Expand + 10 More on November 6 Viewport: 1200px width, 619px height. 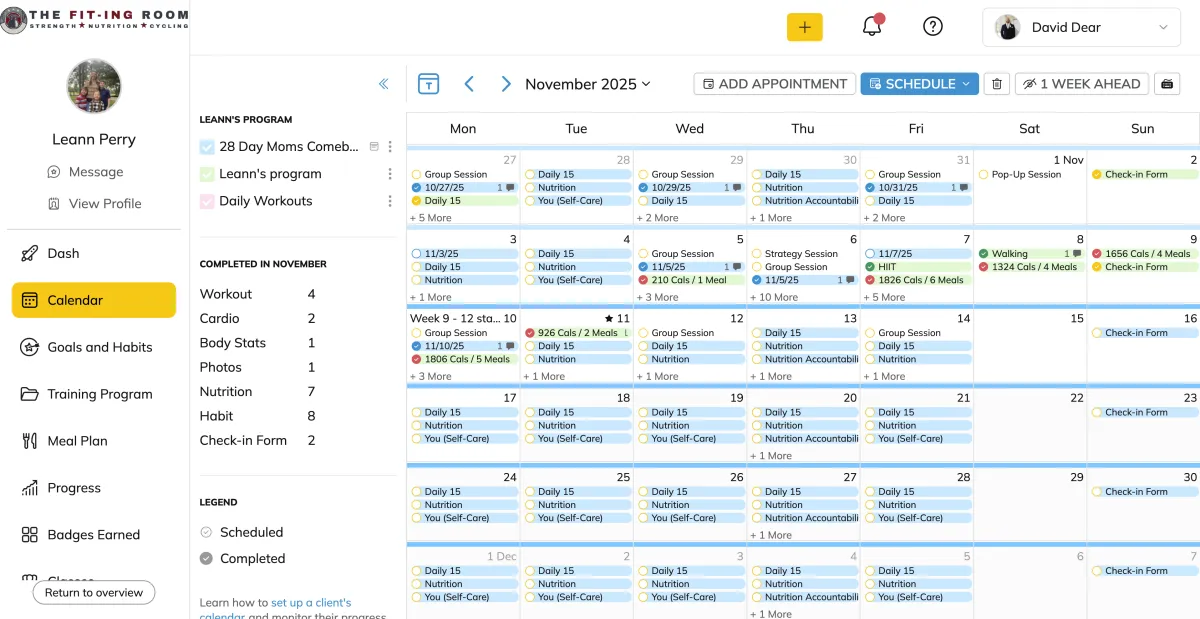(x=774, y=297)
